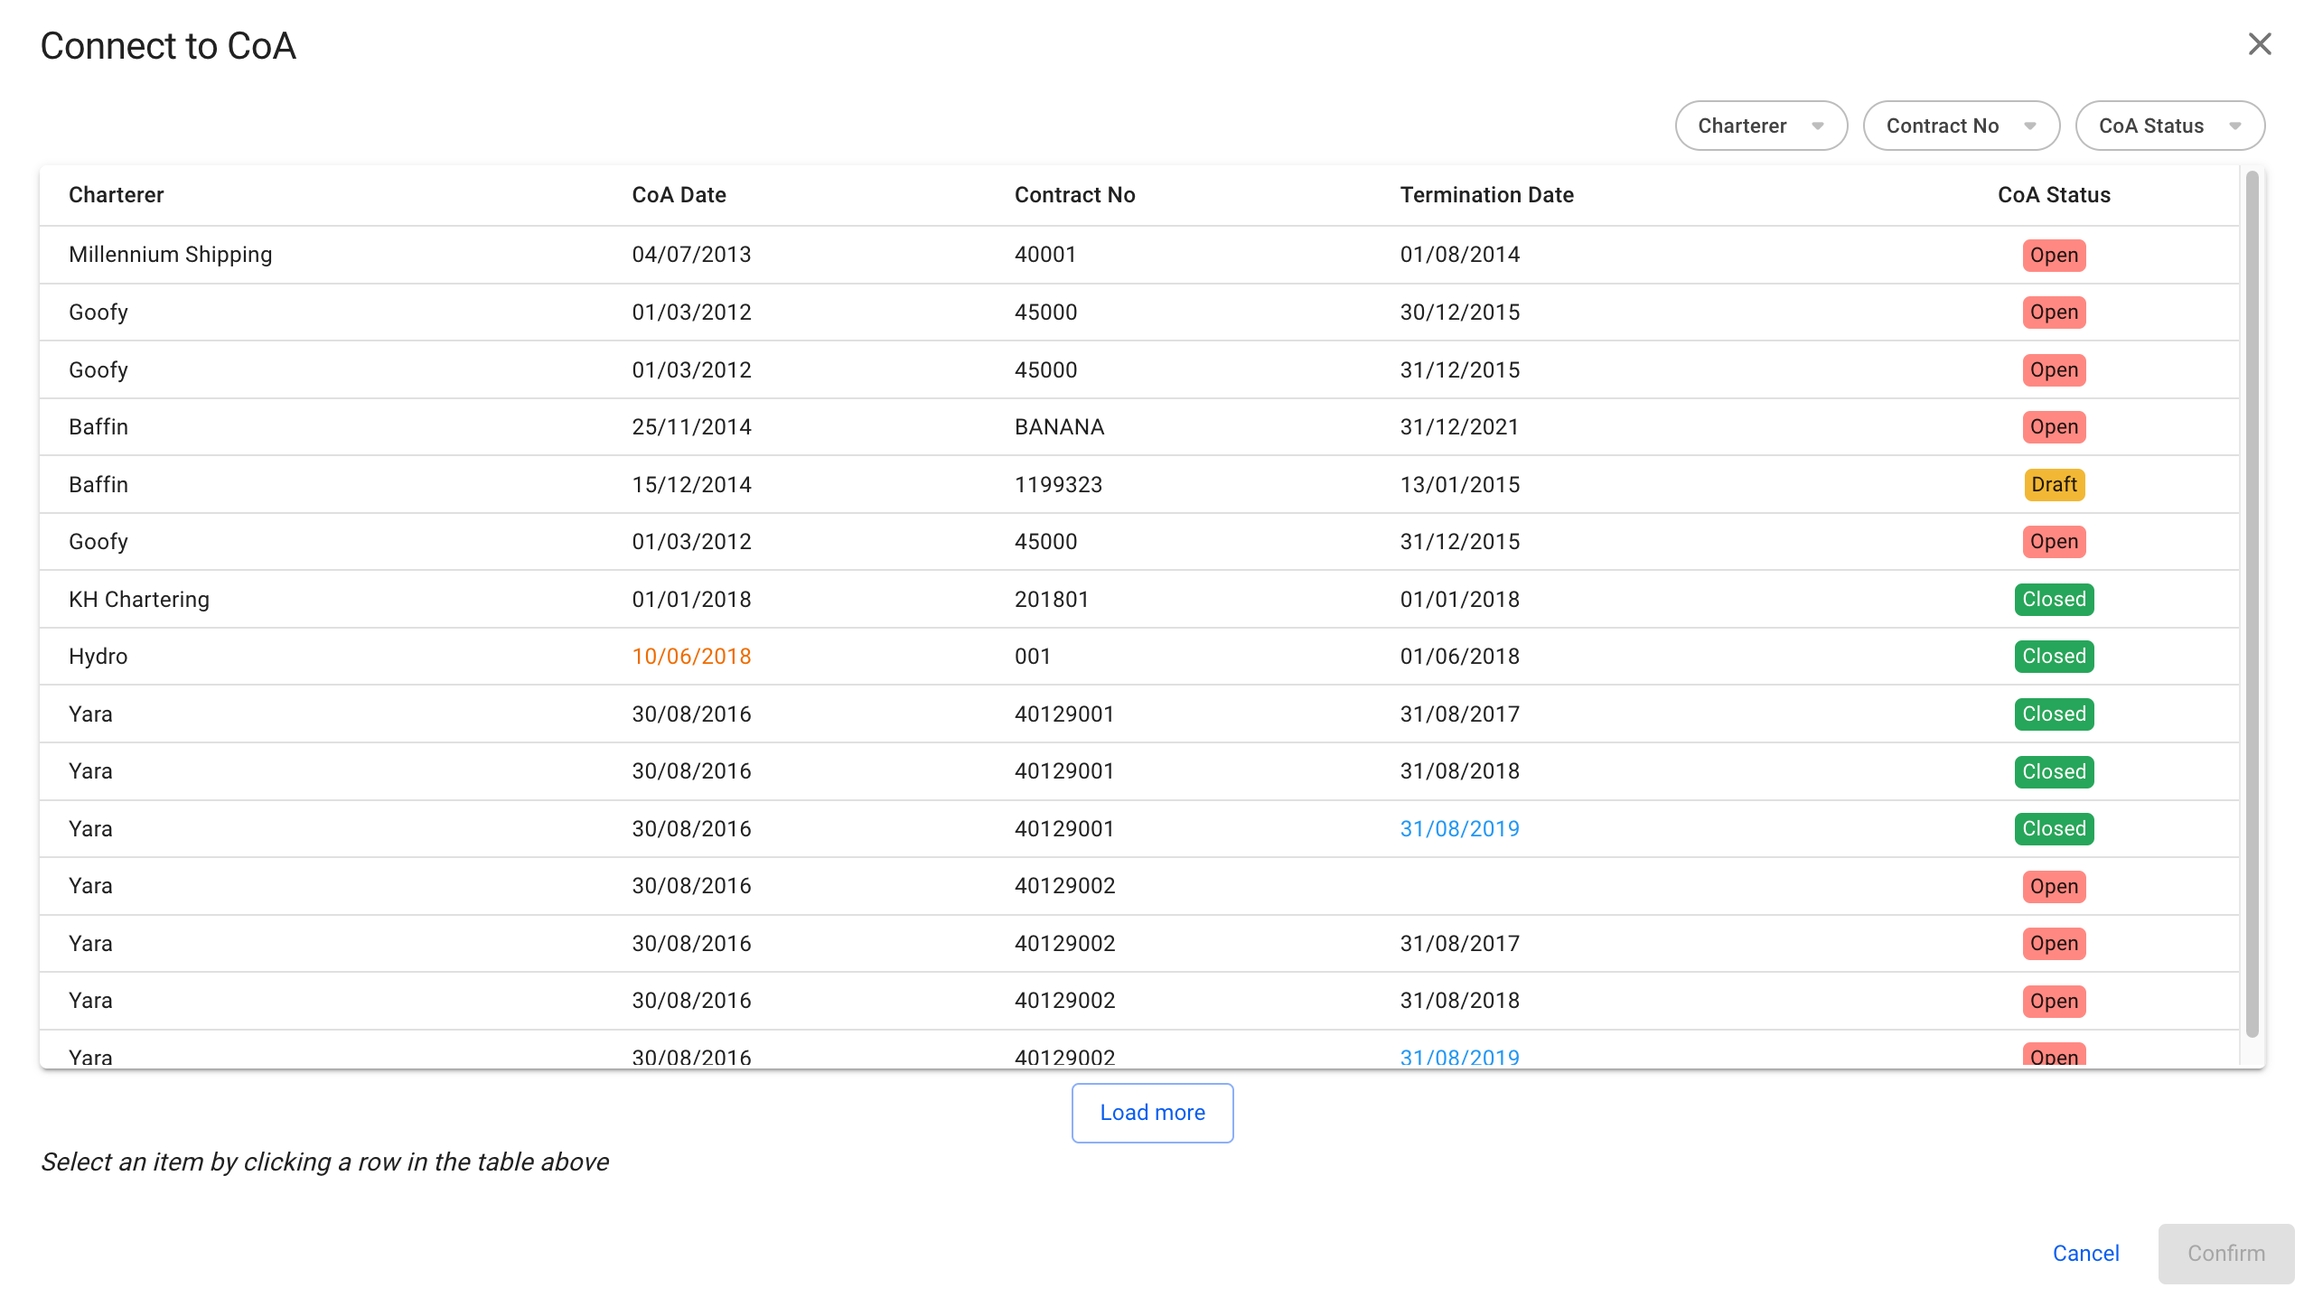Open the Charterer filter dropdown
Image resolution: width=2304 pixels, height=1297 pixels.
click(1760, 126)
